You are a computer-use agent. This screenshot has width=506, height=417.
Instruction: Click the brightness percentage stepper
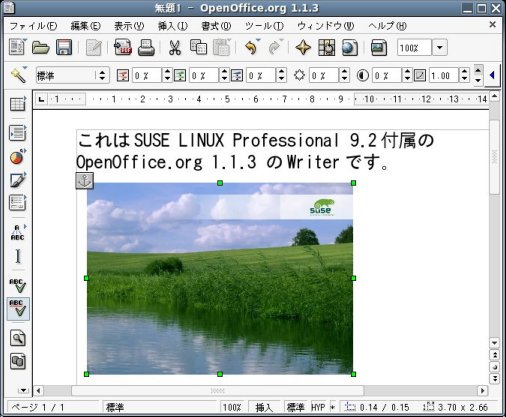pyautogui.click(x=344, y=75)
